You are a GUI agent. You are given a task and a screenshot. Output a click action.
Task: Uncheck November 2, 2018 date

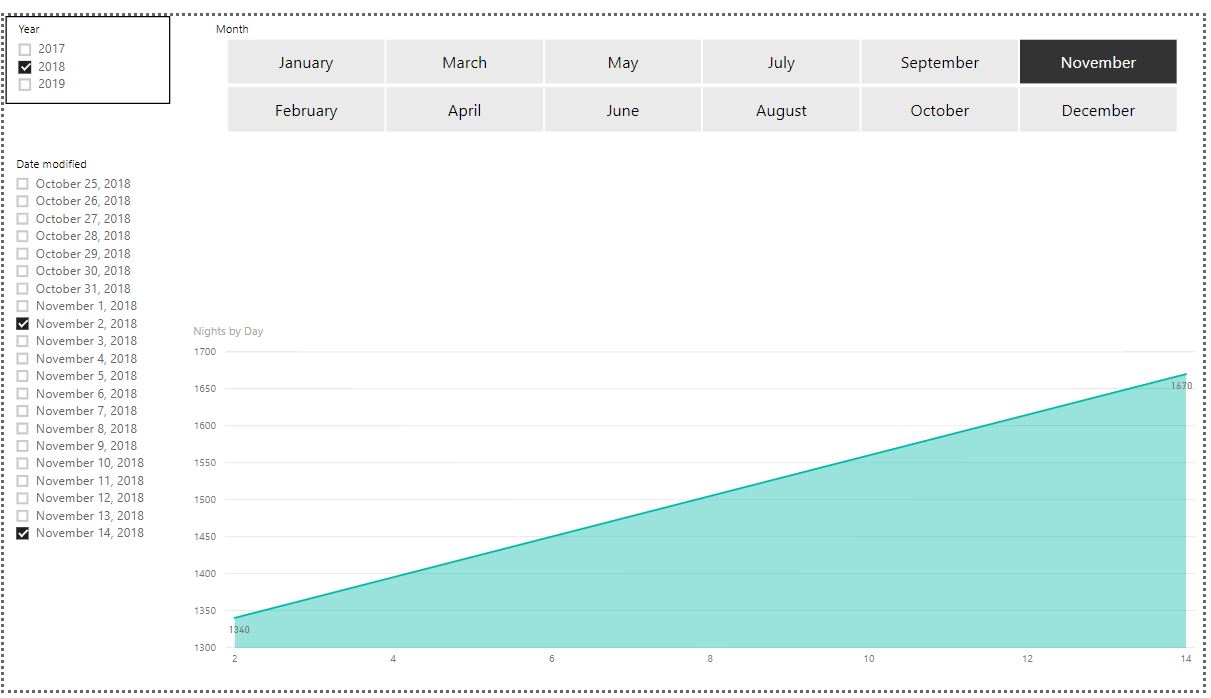23,324
